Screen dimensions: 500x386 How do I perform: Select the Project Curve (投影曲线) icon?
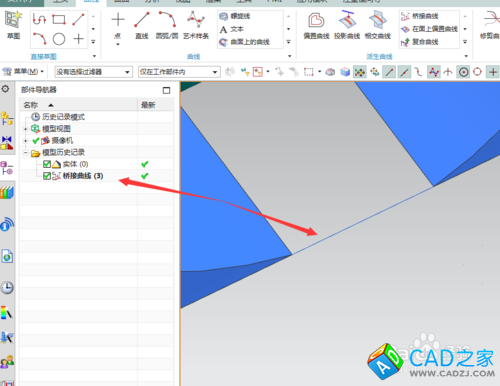347,26
